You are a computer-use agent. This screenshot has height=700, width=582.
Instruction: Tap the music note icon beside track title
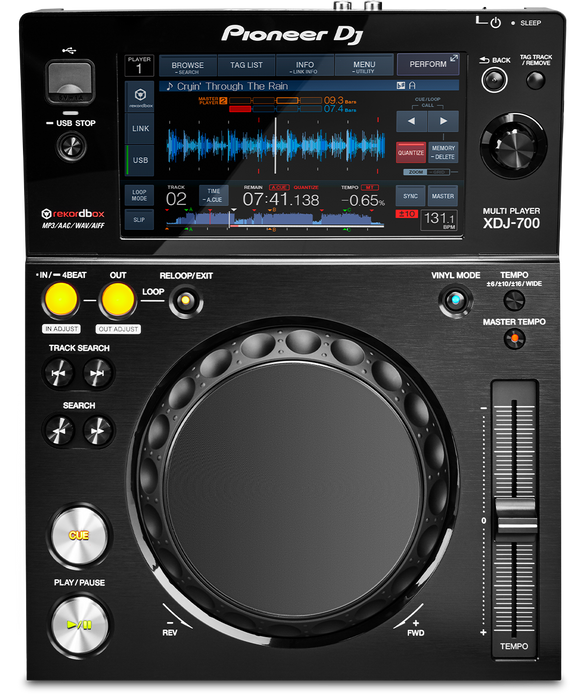click(170, 86)
